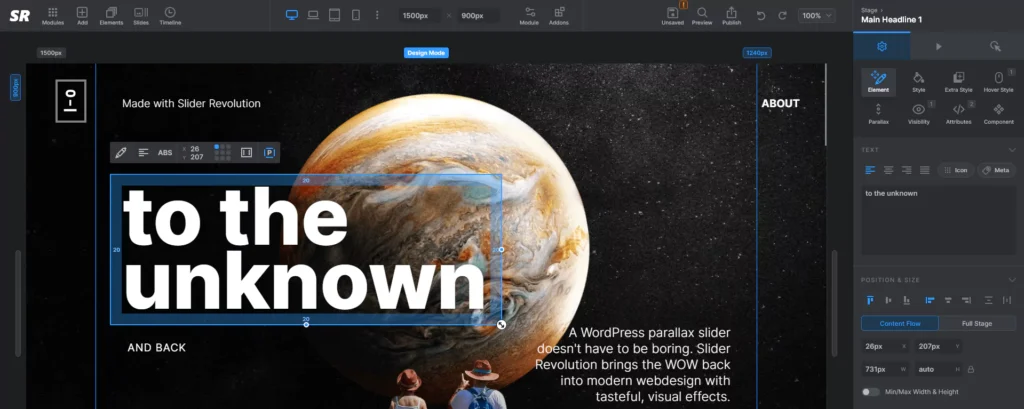Switch to tablet device view

tap(335, 15)
